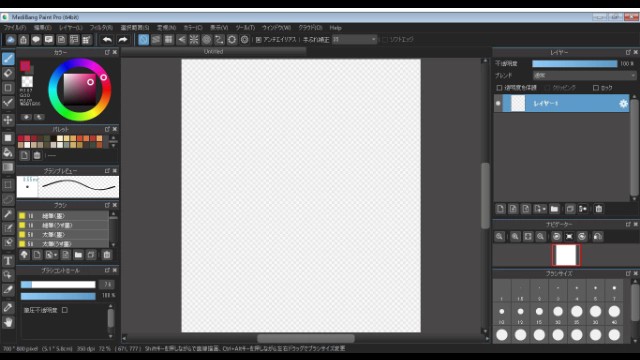
Task: Toggle the 透明度を保護 (protect alpha) checkbox
Action: [x=499, y=88]
